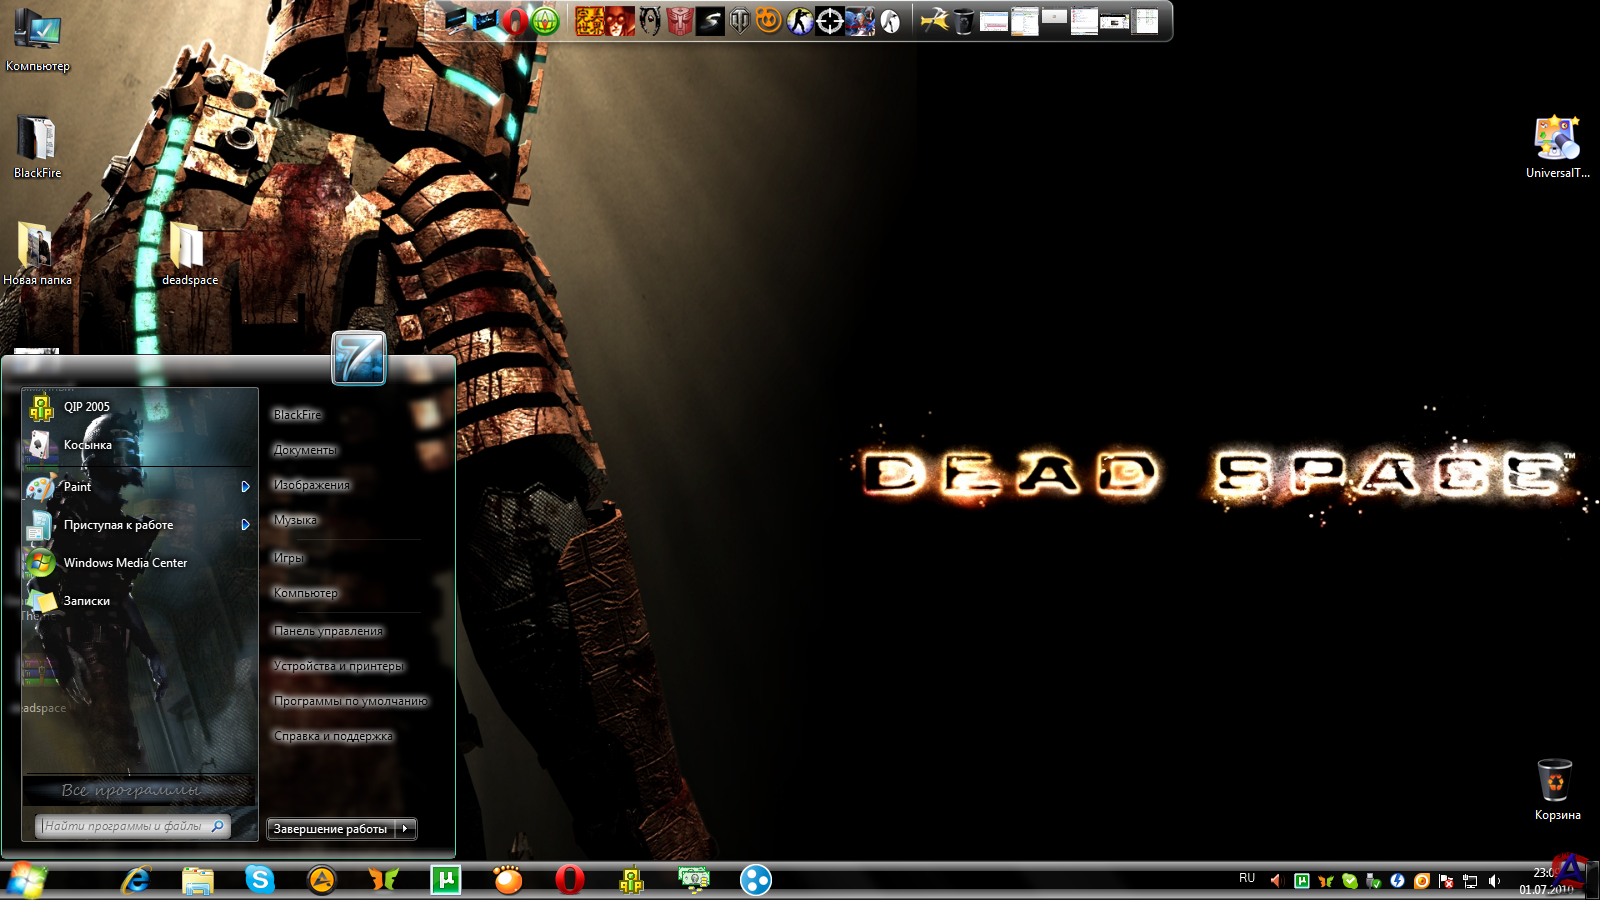Open the Компьютер desktop icon
Screen dimensions: 1600x900
pos(37,40)
